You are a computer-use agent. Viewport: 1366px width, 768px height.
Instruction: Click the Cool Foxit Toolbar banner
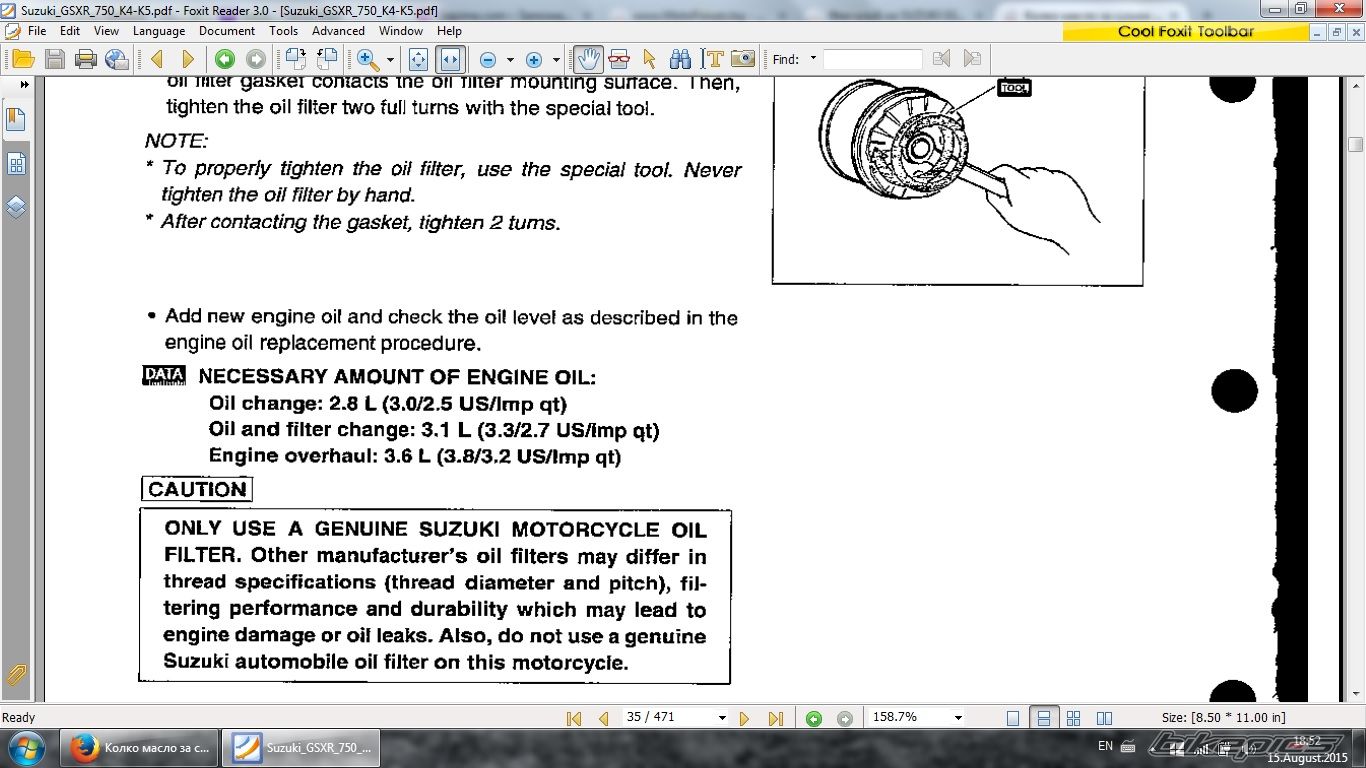(1185, 31)
